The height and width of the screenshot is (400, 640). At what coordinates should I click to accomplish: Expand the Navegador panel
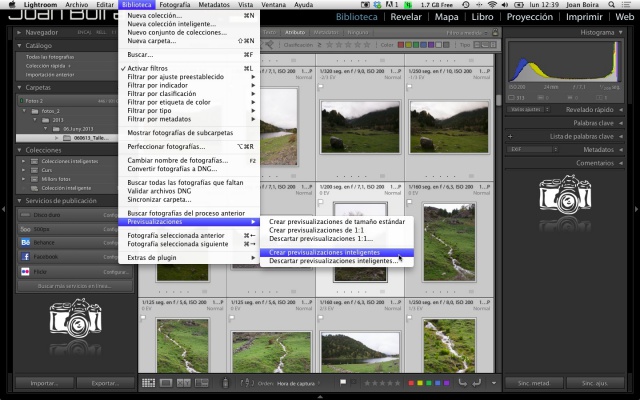(19, 32)
